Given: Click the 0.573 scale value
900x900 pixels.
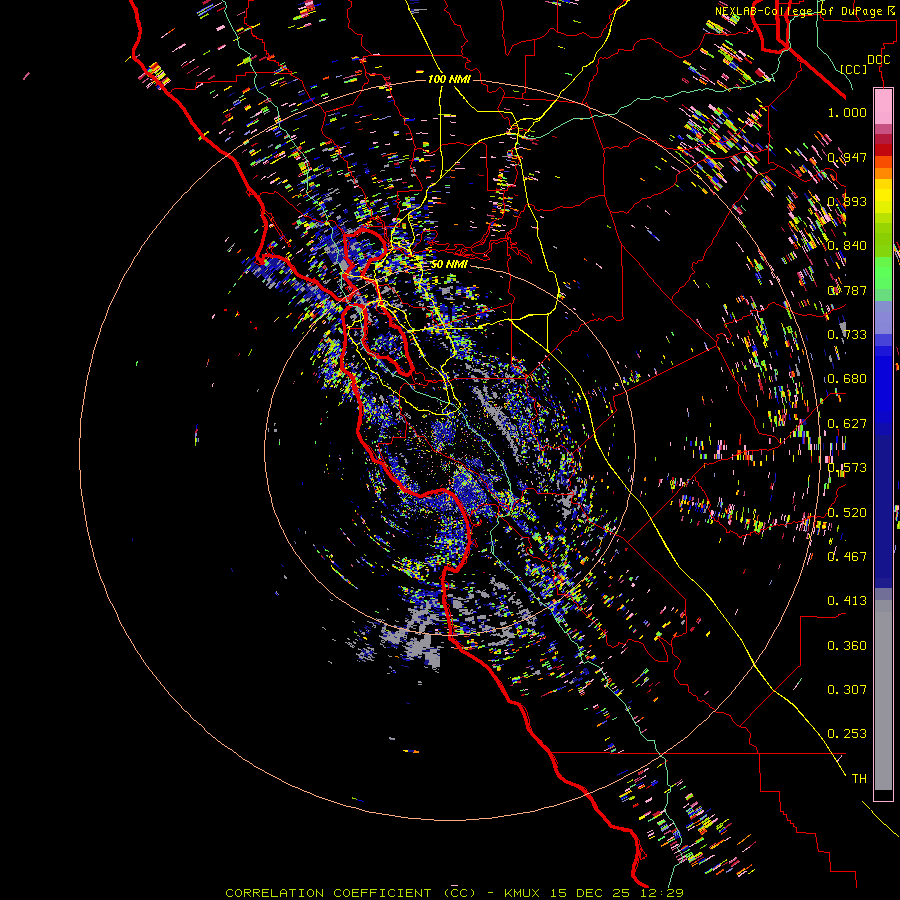Looking at the screenshot, I should [847, 467].
